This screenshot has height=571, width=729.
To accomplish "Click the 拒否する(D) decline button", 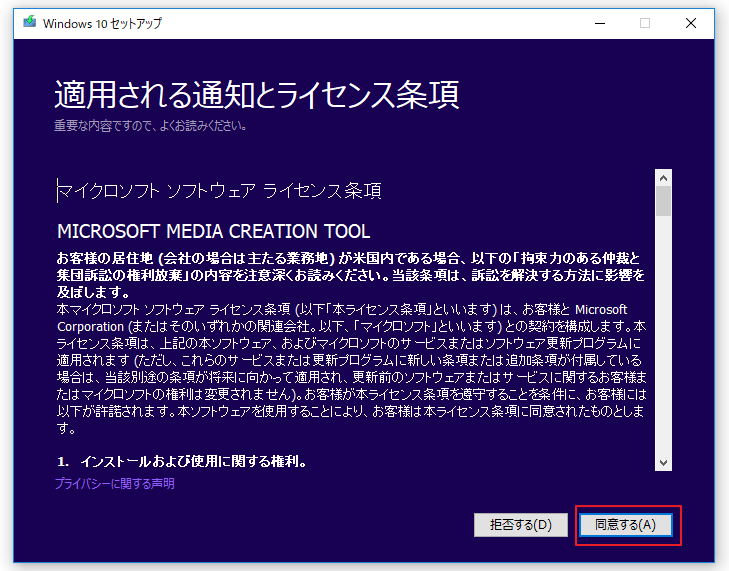I will click(521, 525).
